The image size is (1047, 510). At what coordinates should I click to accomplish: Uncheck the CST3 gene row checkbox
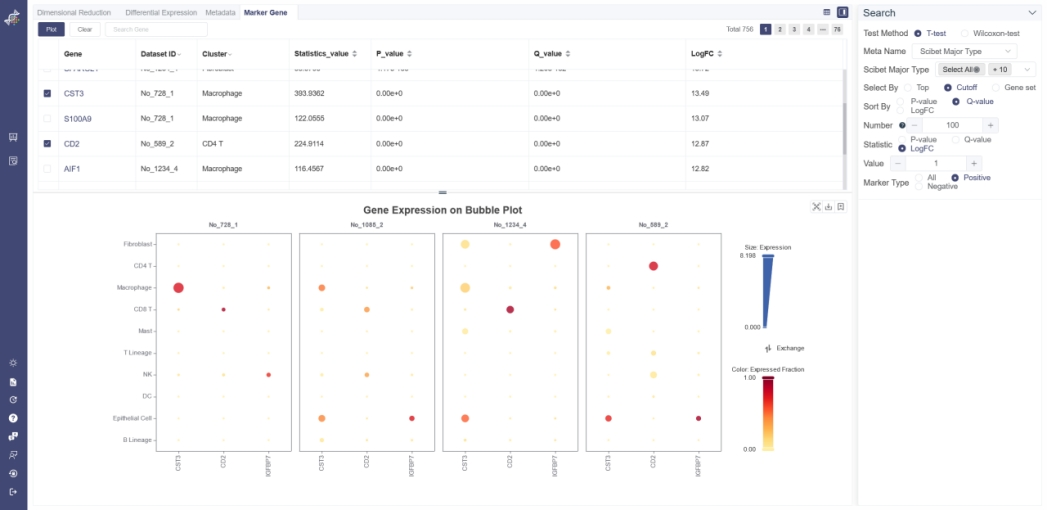pos(47,93)
